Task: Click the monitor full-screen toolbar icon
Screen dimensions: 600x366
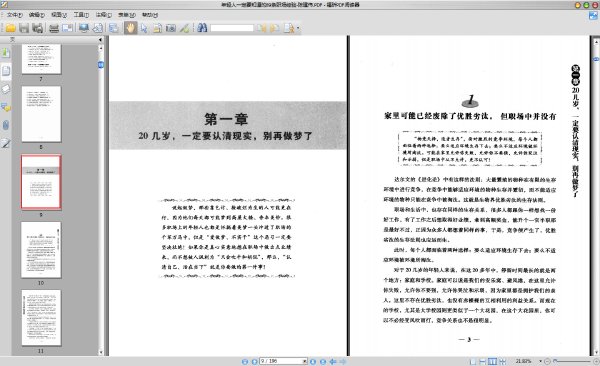Action: (x=84, y=28)
